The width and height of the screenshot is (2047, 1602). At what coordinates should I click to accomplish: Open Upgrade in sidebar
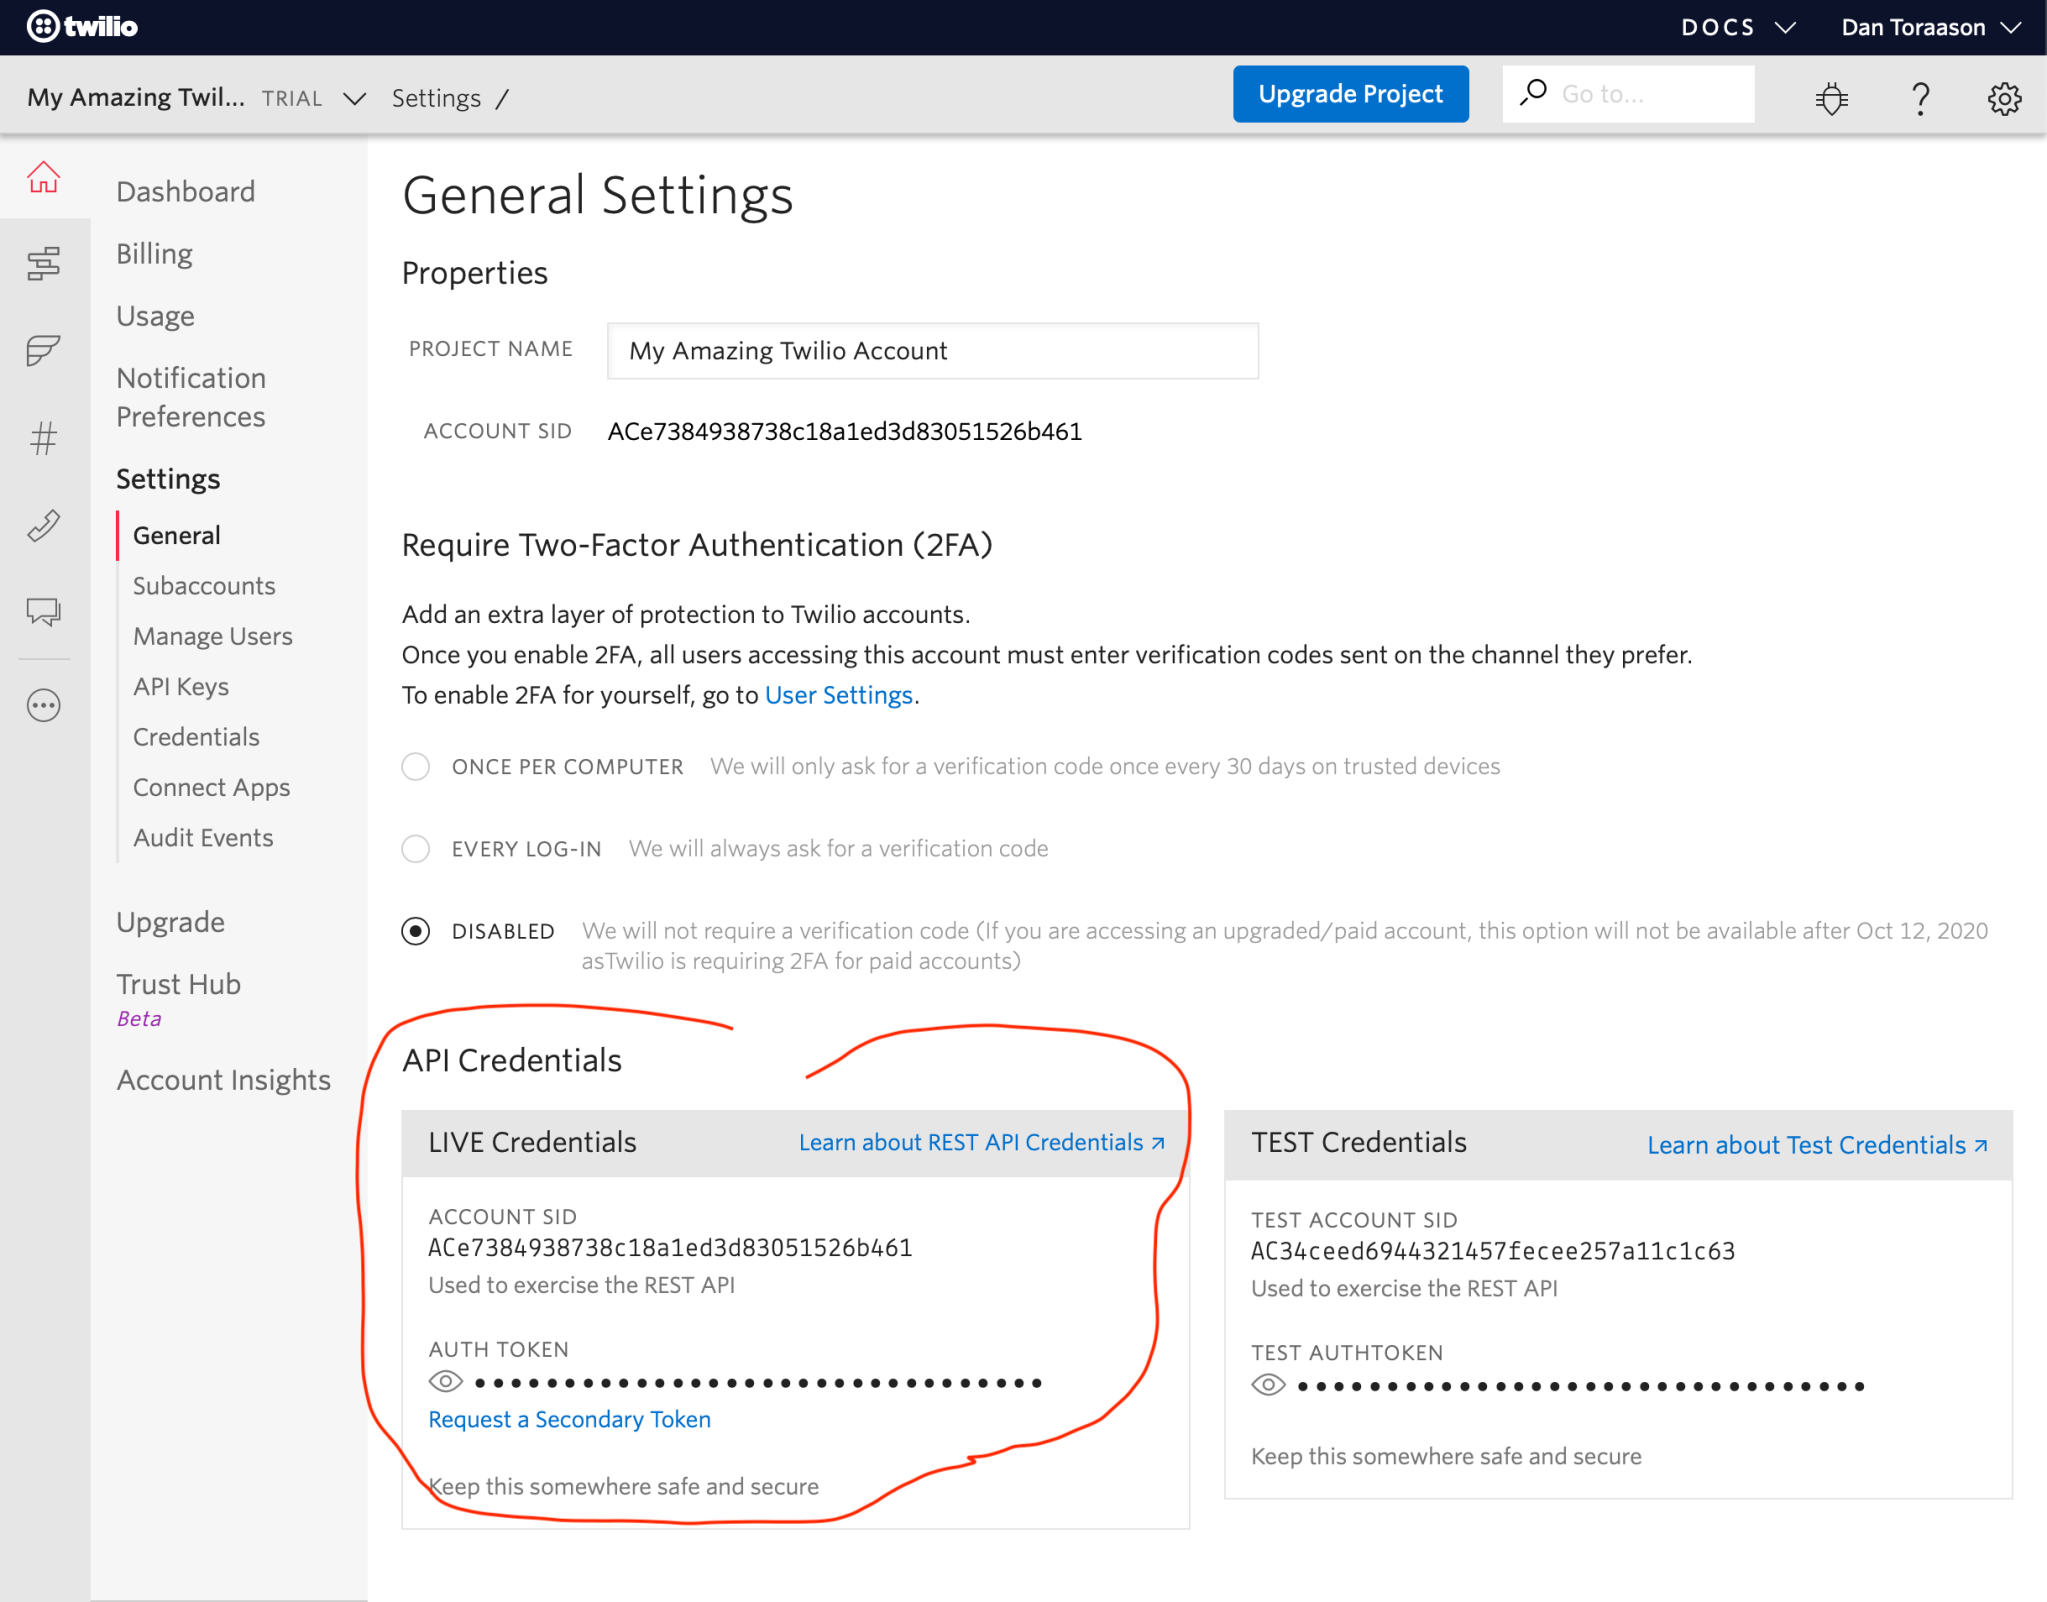171,922
